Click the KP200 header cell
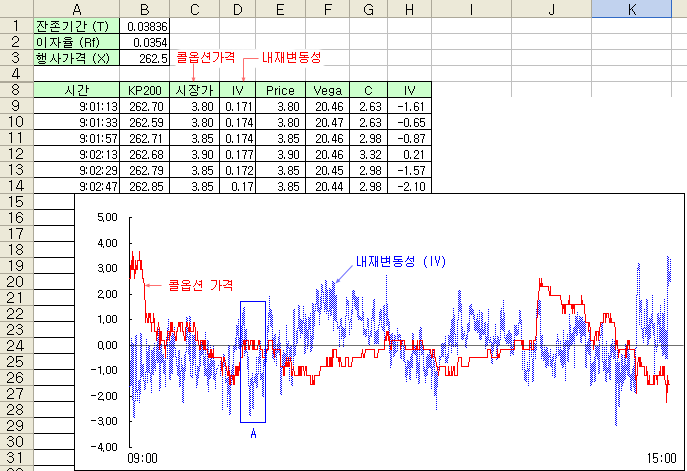 click(146, 90)
